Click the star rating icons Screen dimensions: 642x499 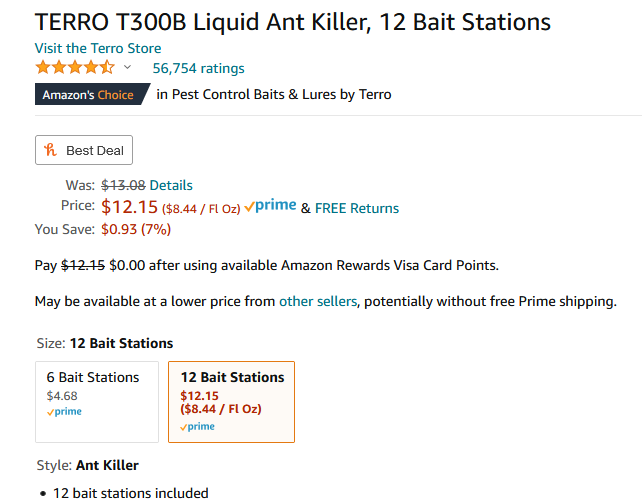pos(75,67)
